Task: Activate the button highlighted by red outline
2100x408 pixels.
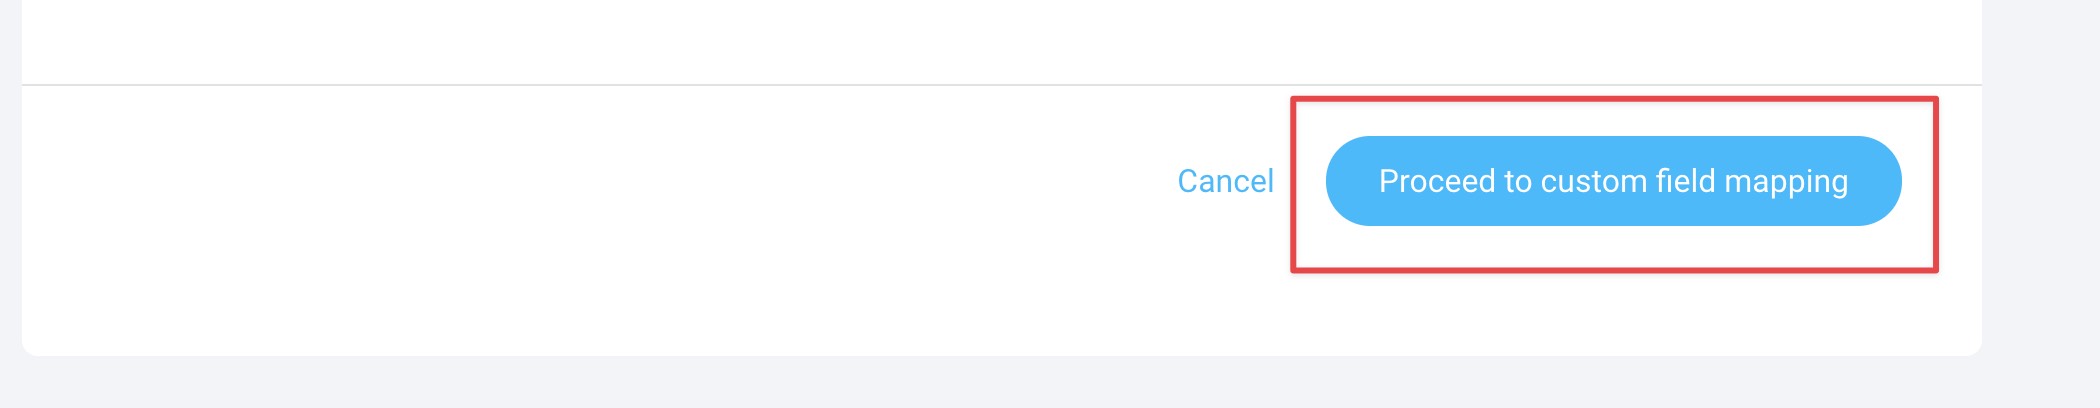Action: tap(1613, 181)
